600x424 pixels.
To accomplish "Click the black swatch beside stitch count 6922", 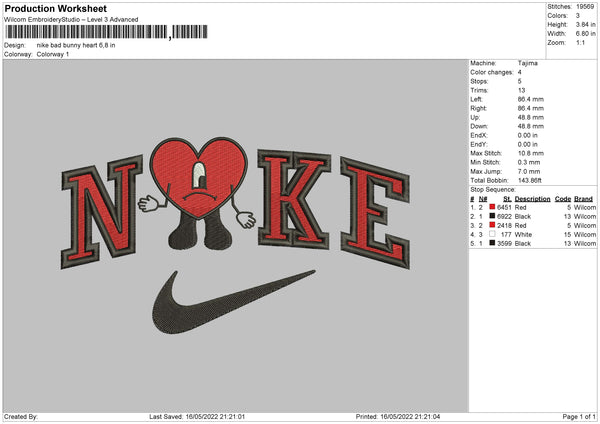I will (492, 216).
